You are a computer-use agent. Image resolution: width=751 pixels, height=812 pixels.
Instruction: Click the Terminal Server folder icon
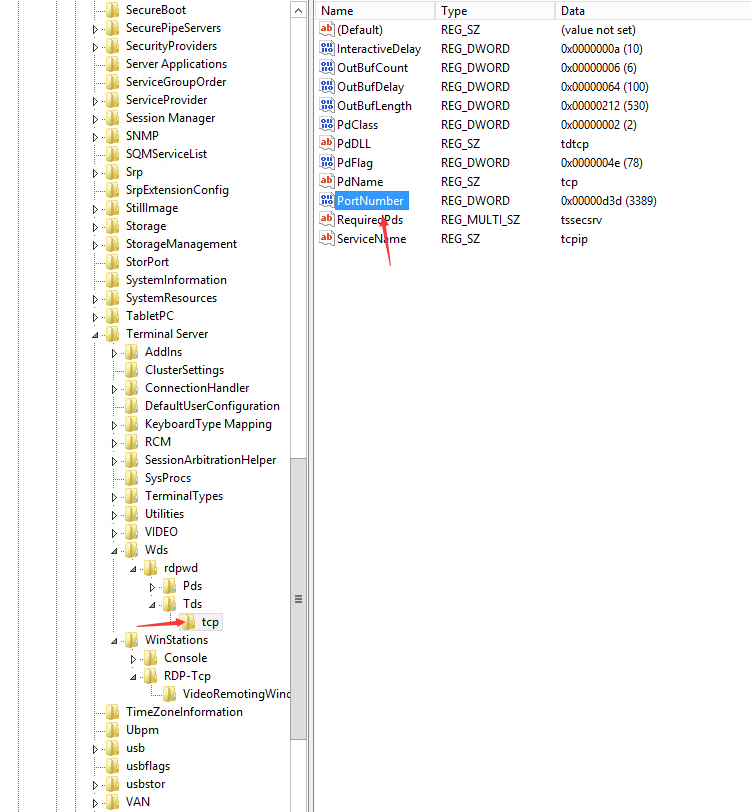point(112,334)
